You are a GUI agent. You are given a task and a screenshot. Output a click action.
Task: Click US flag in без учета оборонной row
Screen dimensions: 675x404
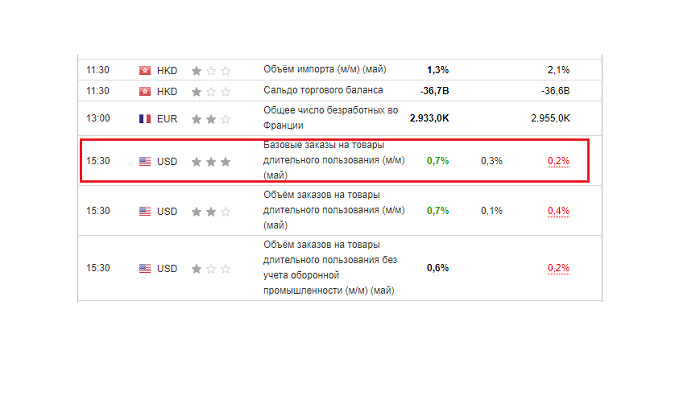click(145, 268)
